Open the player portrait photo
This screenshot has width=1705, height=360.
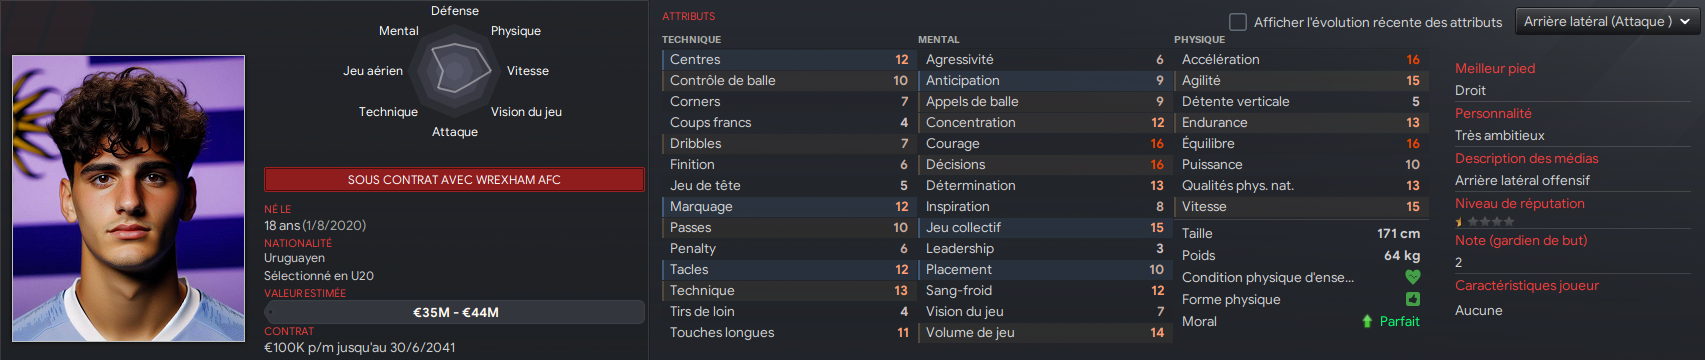(x=128, y=198)
